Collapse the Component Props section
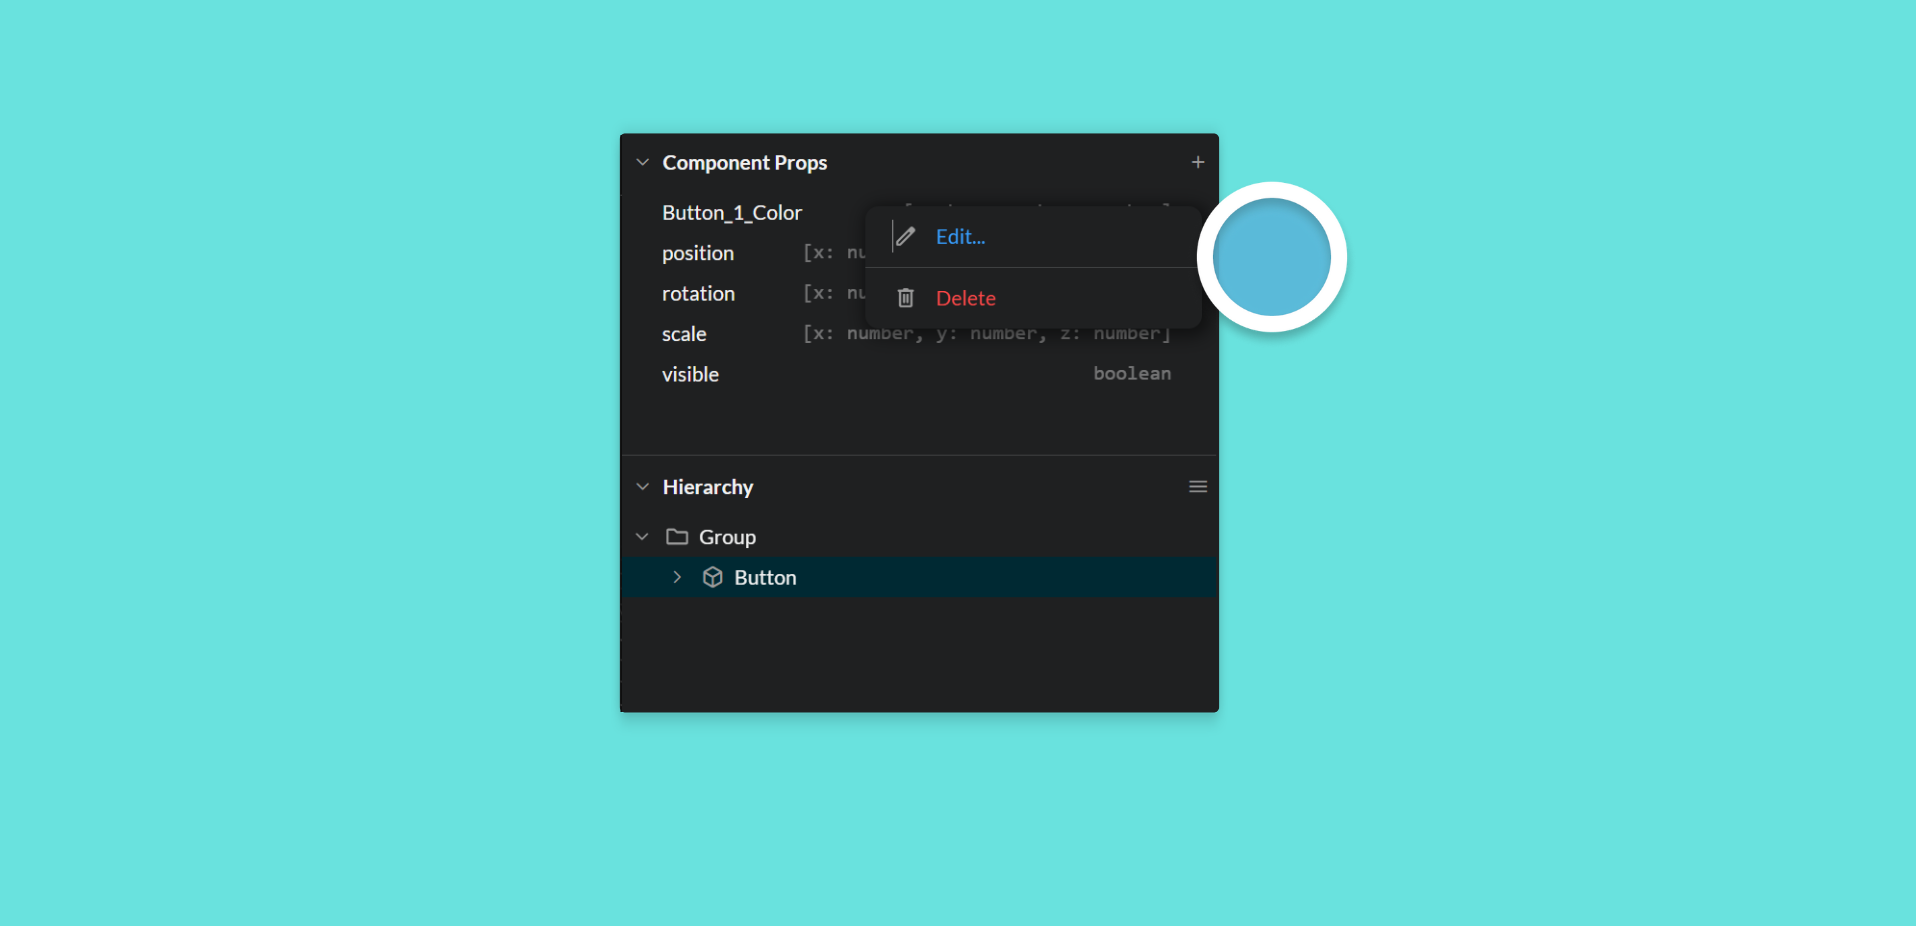 [x=643, y=162]
